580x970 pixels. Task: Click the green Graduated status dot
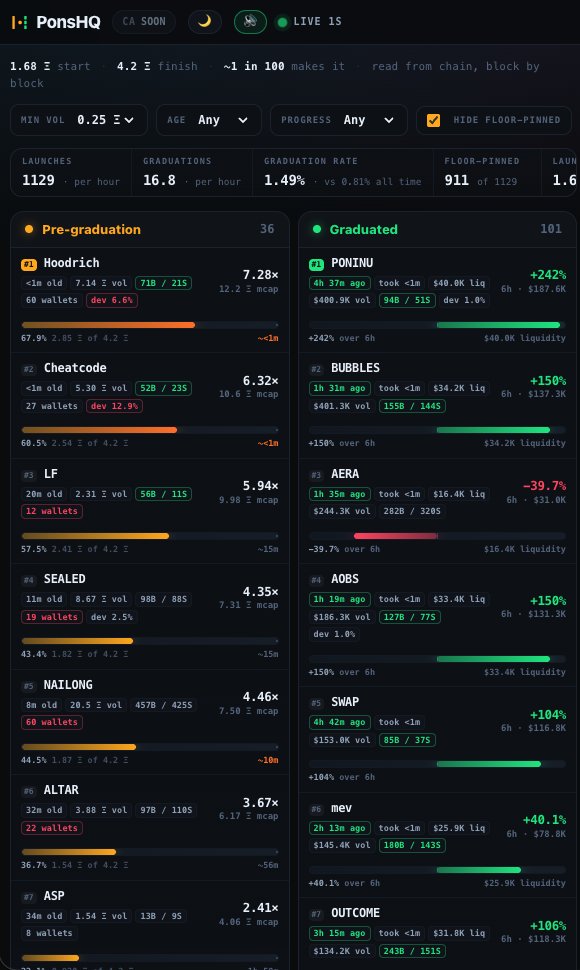[x=317, y=229]
